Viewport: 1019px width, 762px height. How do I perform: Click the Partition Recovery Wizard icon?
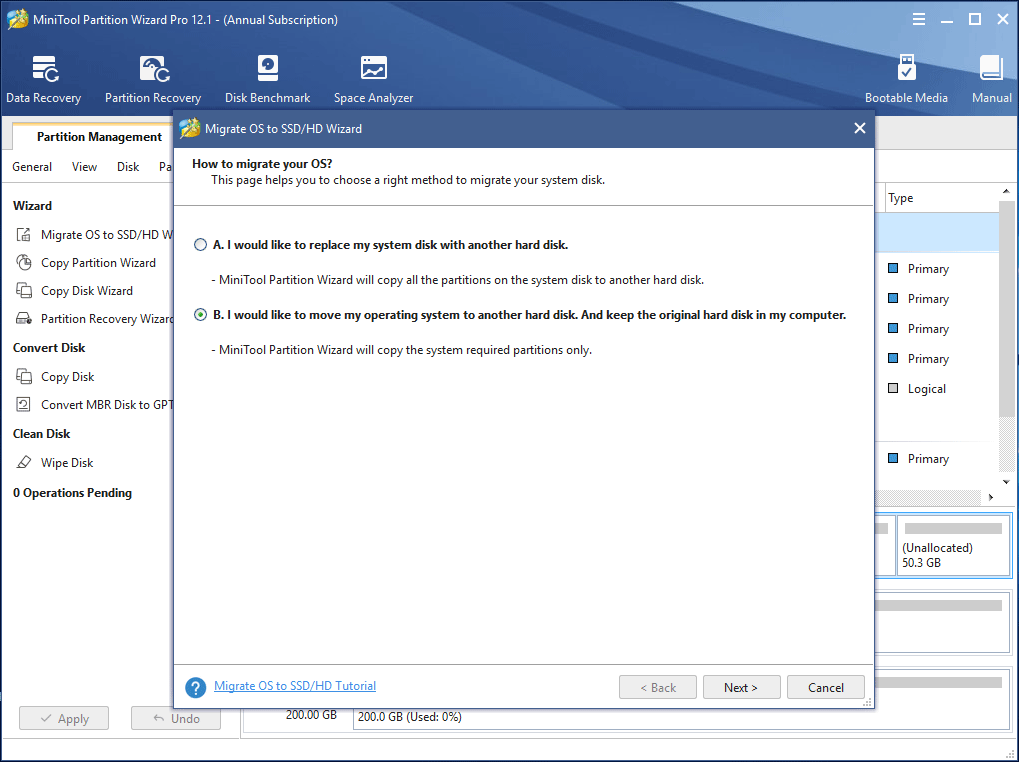click(x=23, y=318)
